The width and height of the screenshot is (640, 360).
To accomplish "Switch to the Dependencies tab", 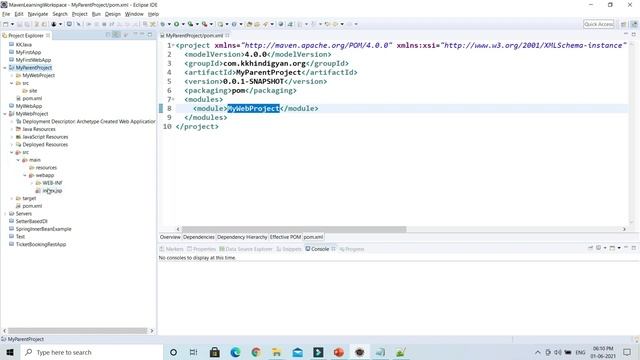I will point(199,237).
